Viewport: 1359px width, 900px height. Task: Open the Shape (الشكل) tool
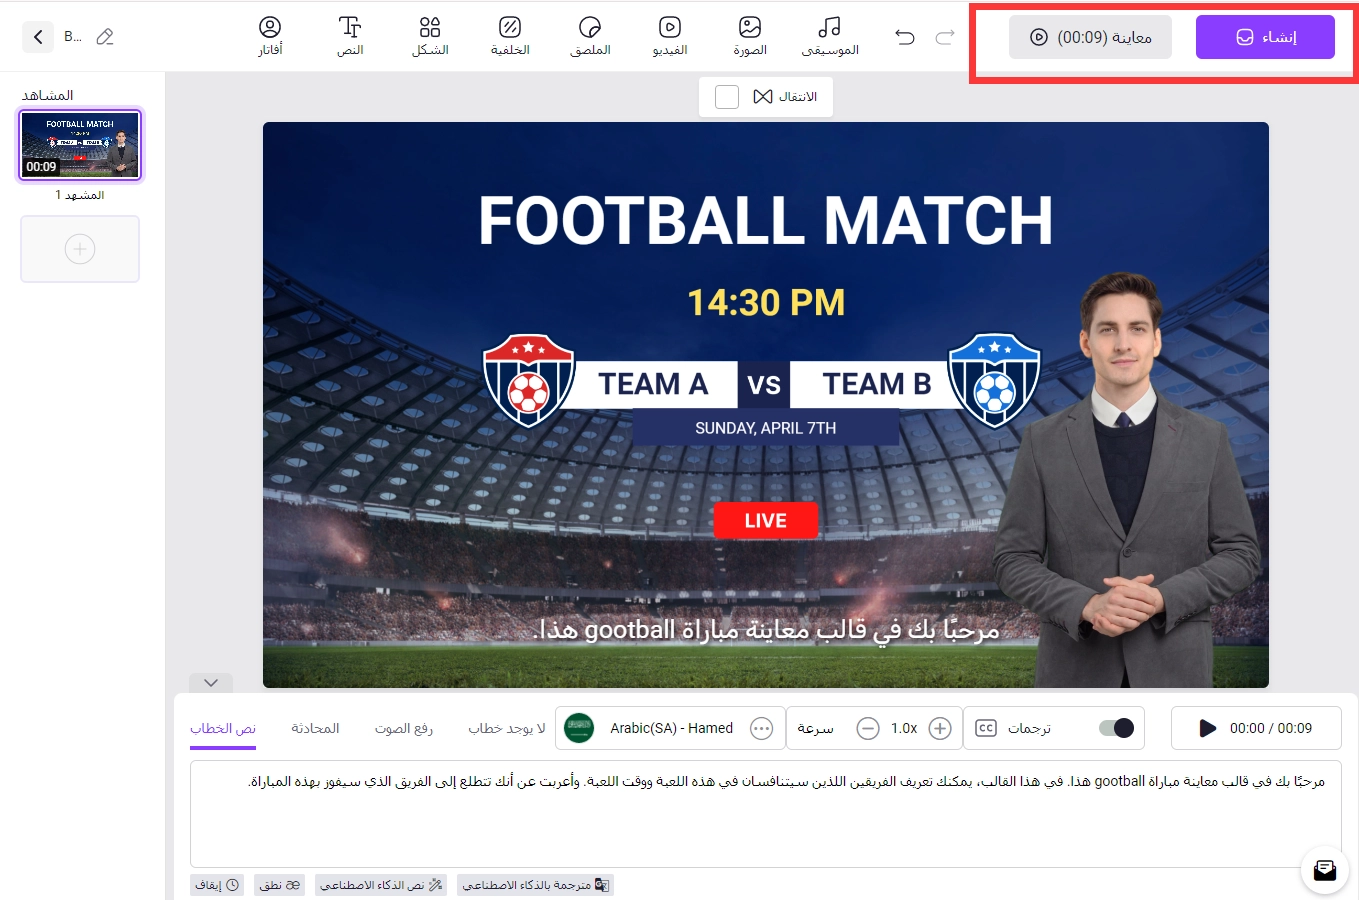point(430,36)
